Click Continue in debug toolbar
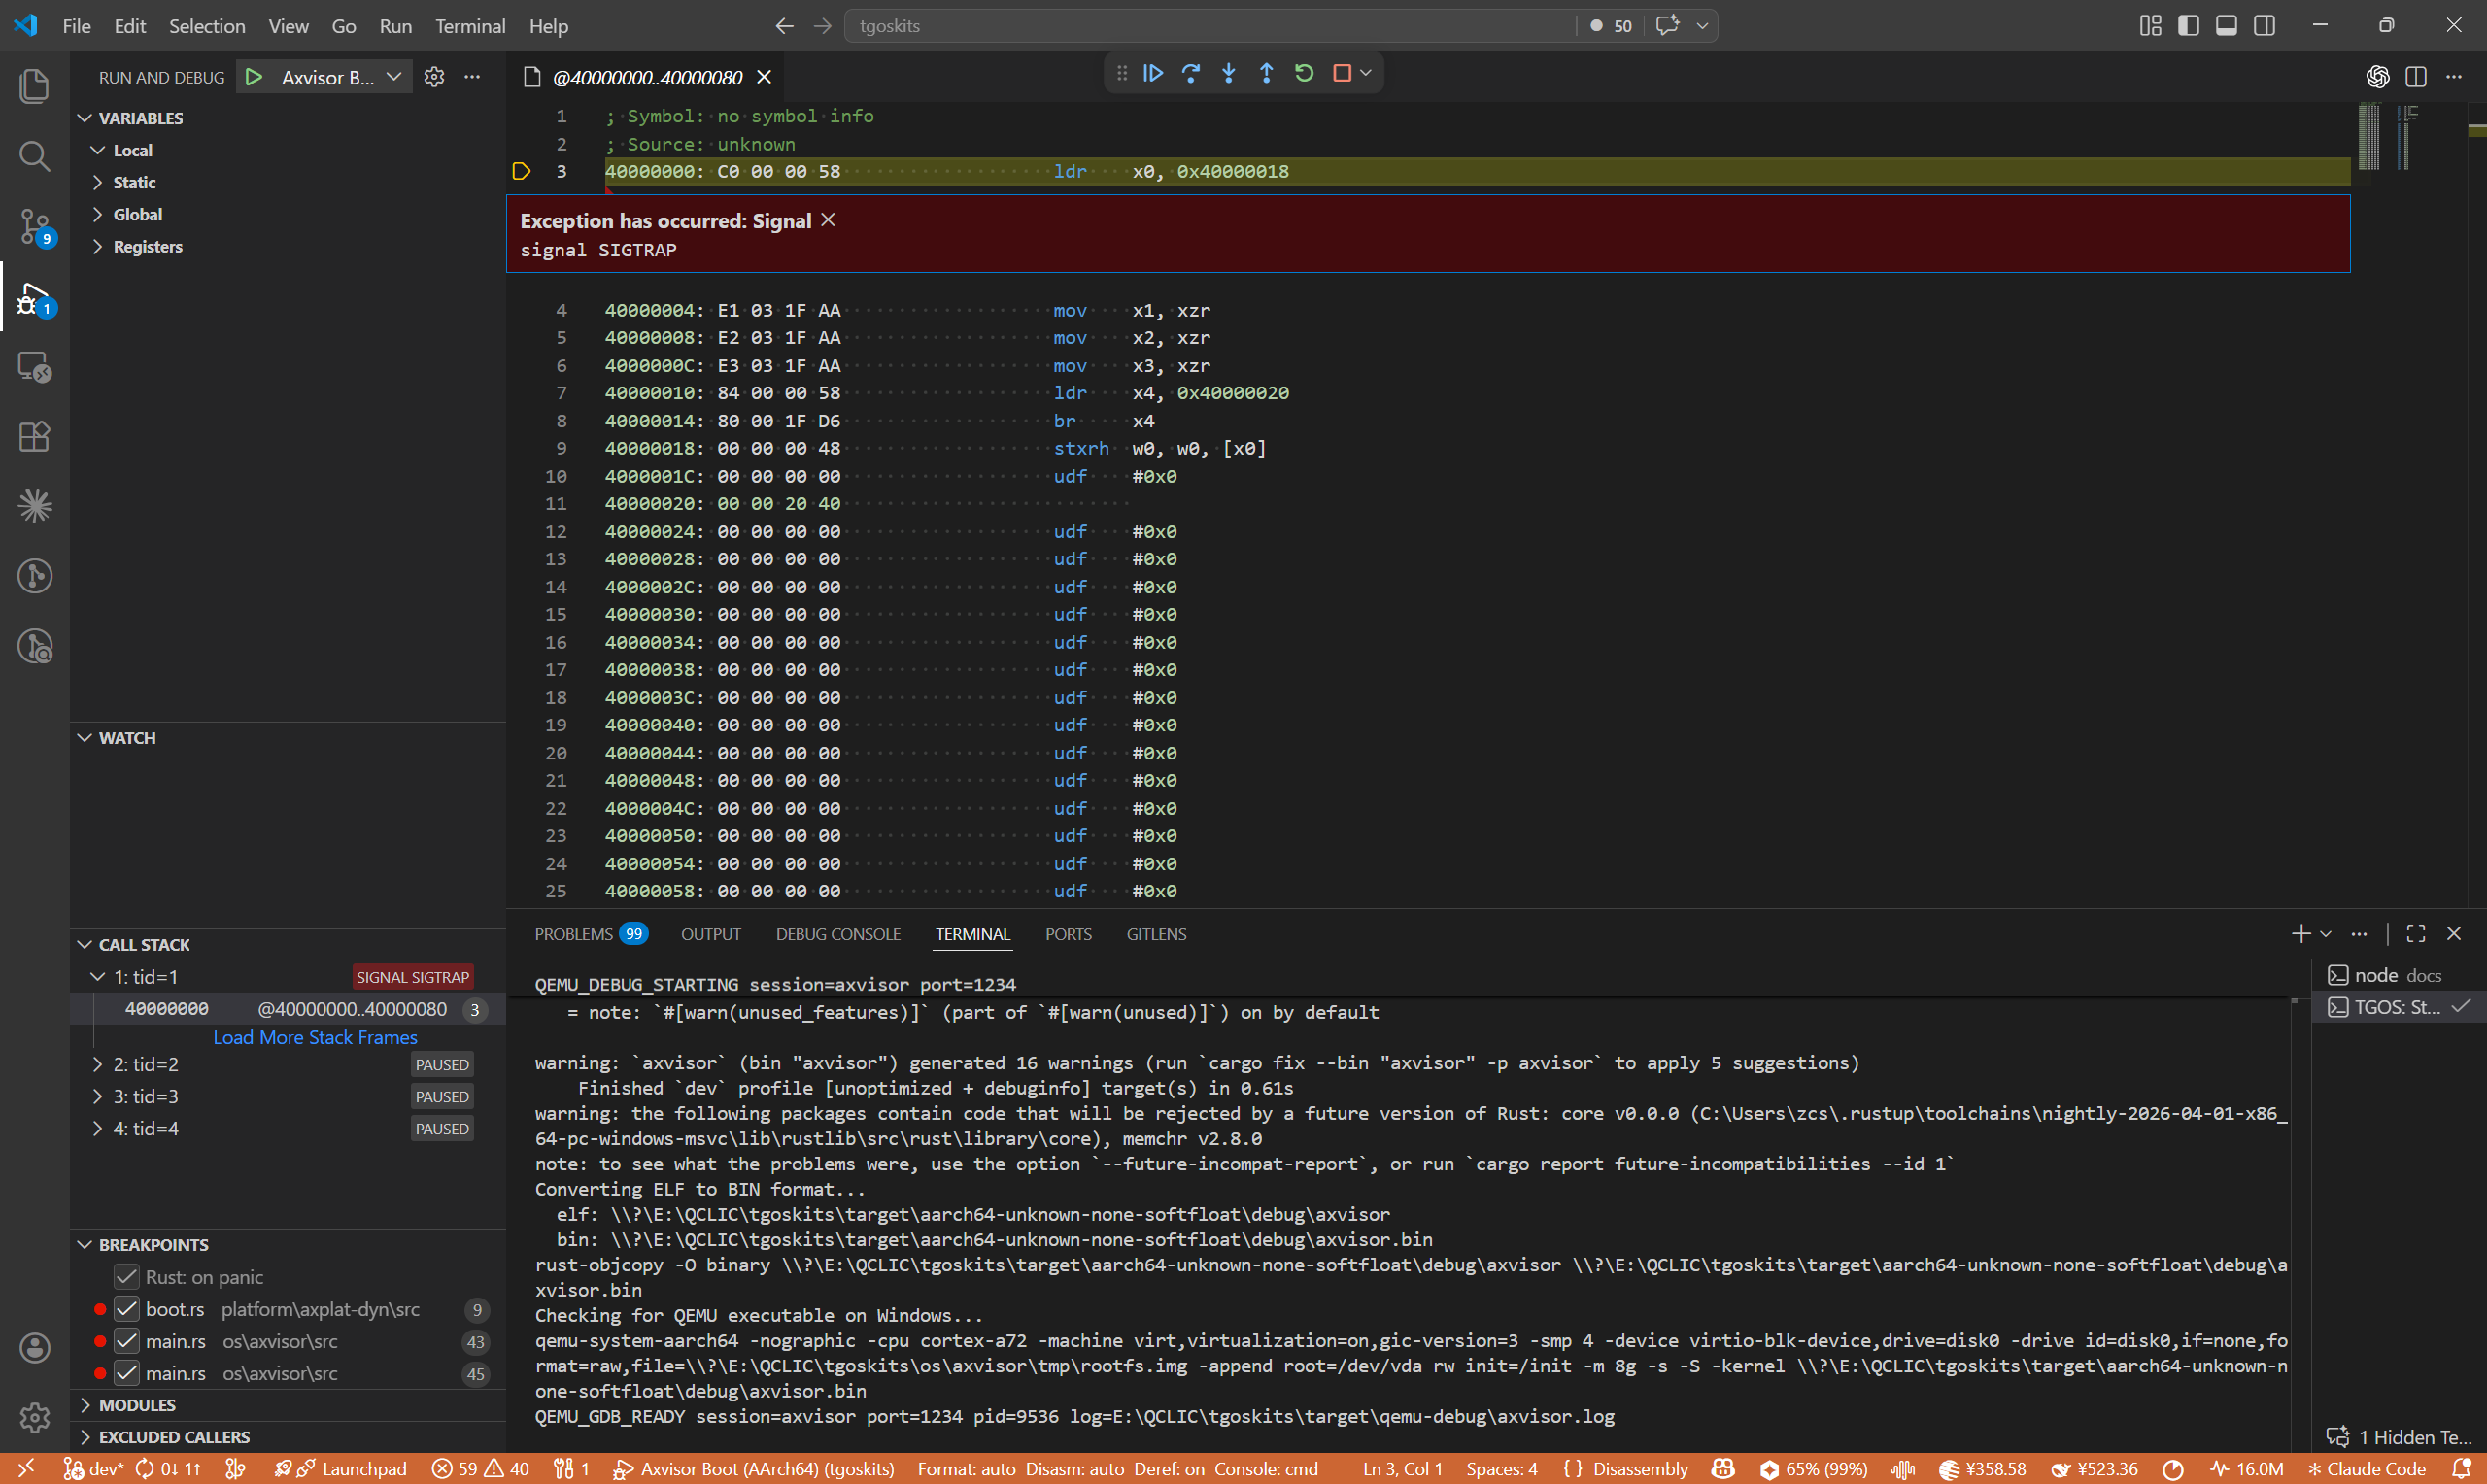Viewport: 2487px width, 1484px height. click(1153, 73)
